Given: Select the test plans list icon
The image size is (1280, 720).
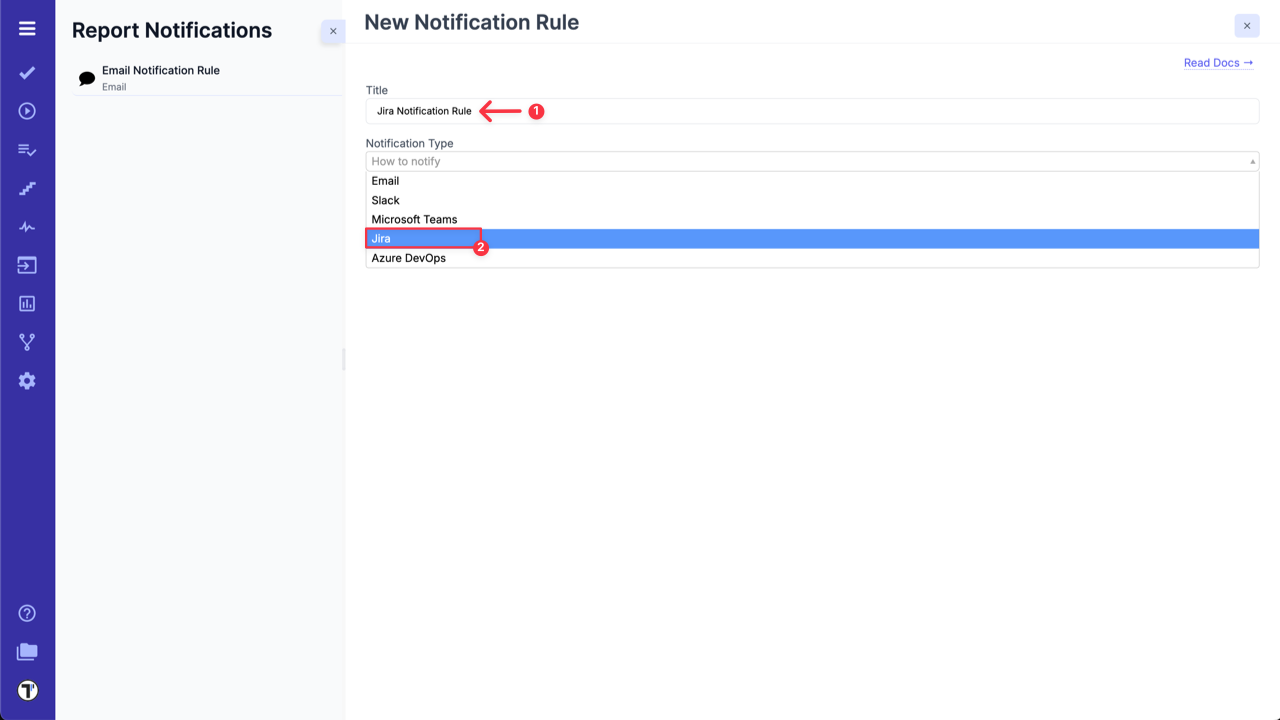Looking at the screenshot, I should pyautogui.click(x=27, y=149).
